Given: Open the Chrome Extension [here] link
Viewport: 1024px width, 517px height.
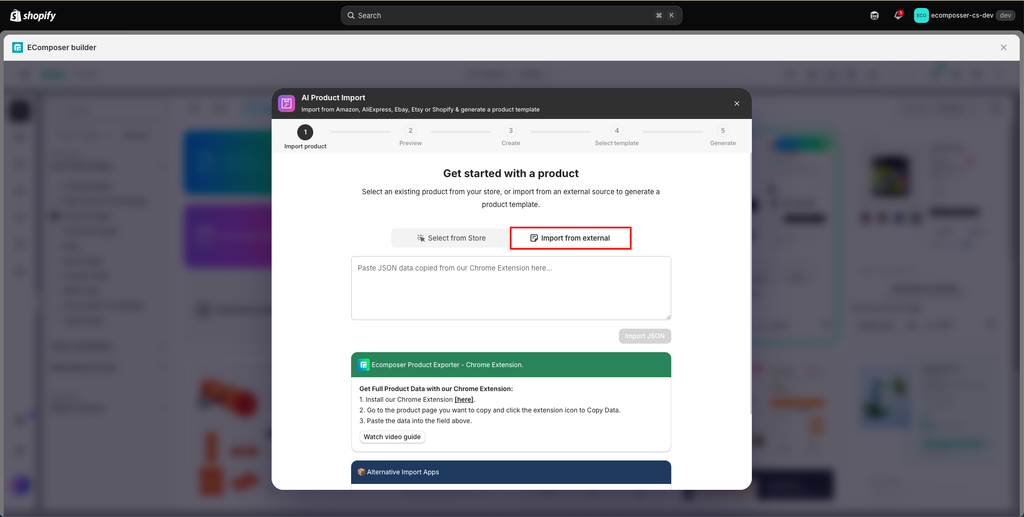Looking at the screenshot, I should 464,400.
